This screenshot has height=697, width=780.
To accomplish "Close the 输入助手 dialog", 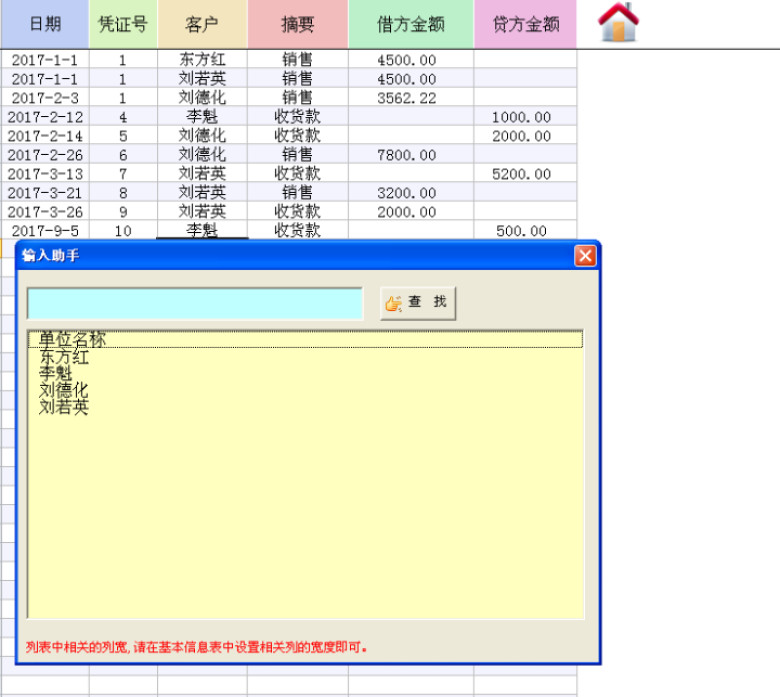I will pos(585,256).
